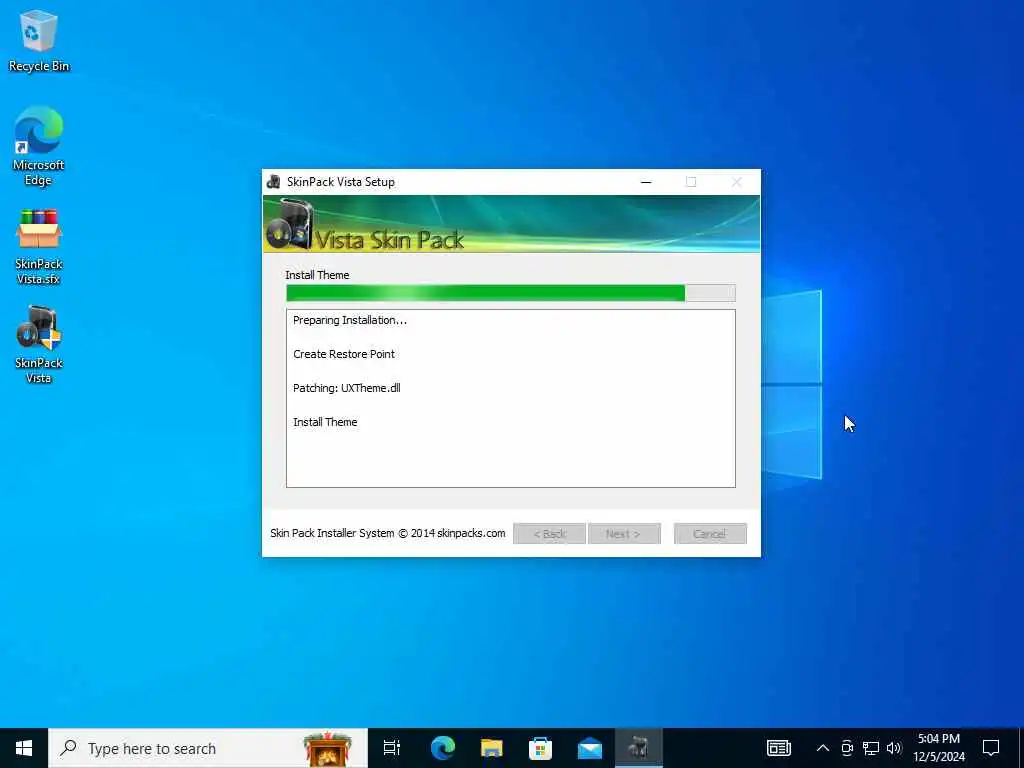Open the News and interests widget icon
1024x768 pixels.
(x=778, y=748)
